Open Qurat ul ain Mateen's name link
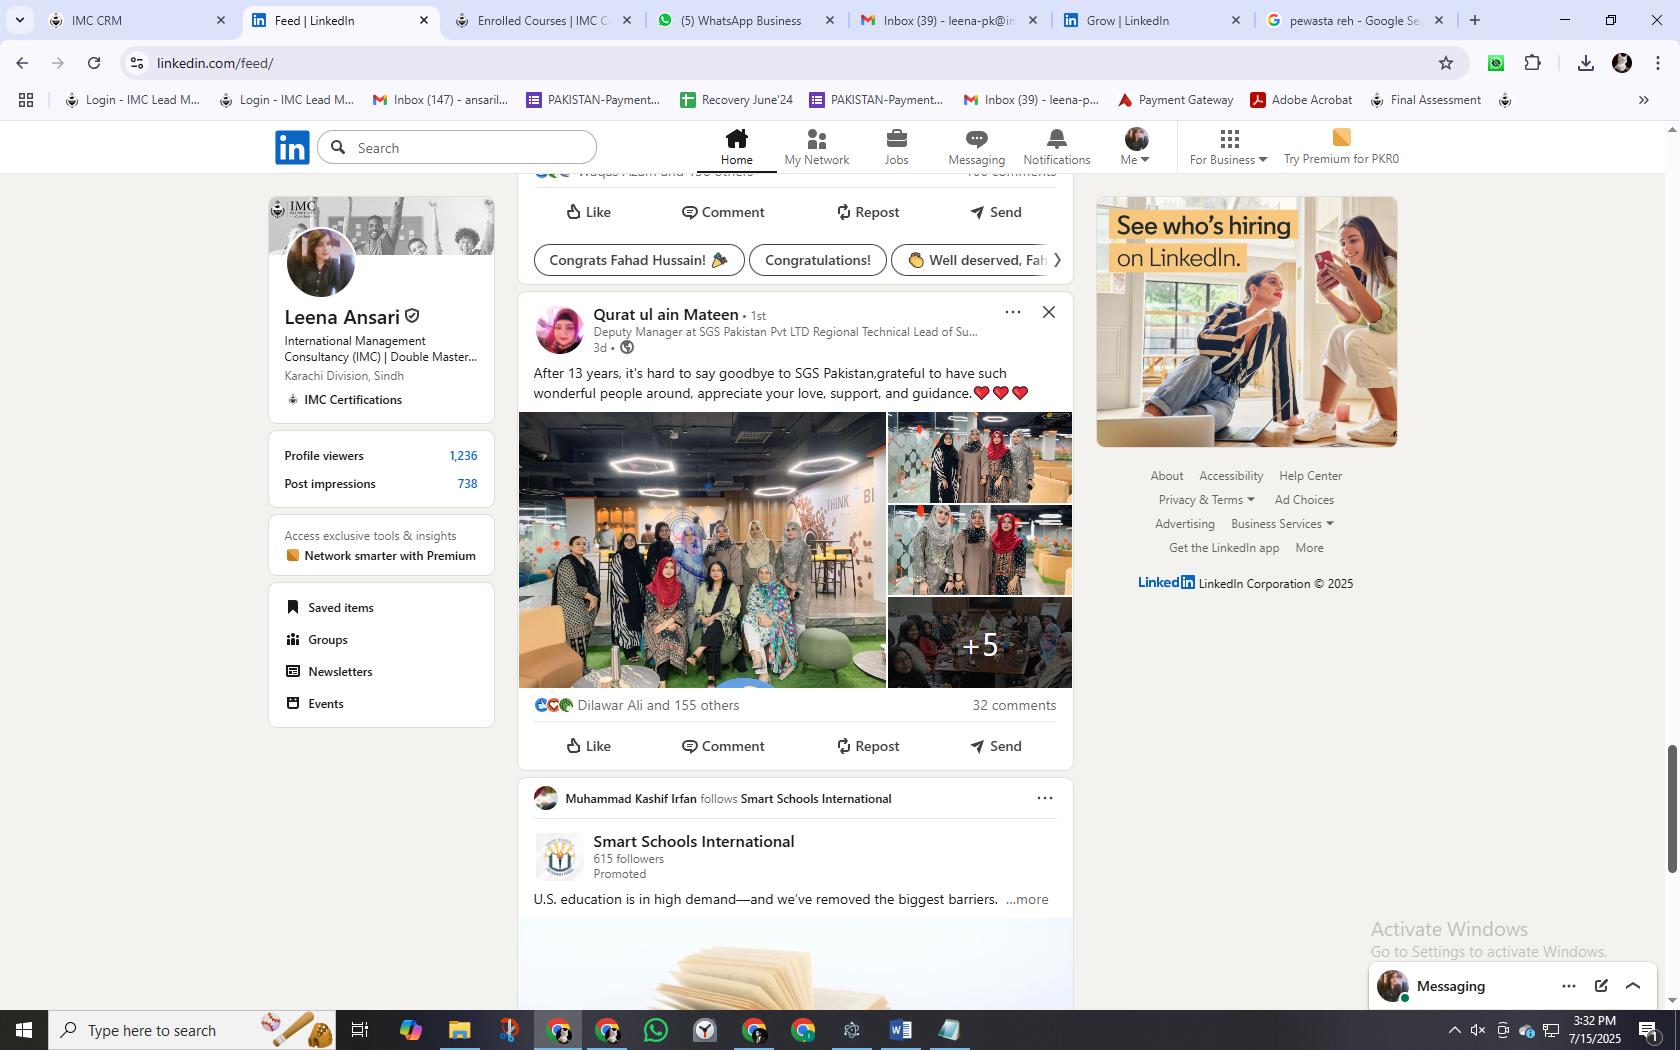 [666, 315]
